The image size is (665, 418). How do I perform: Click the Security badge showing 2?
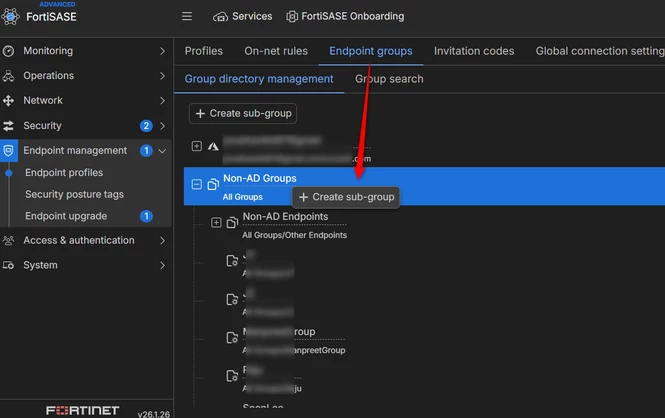pyautogui.click(x=146, y=126)
